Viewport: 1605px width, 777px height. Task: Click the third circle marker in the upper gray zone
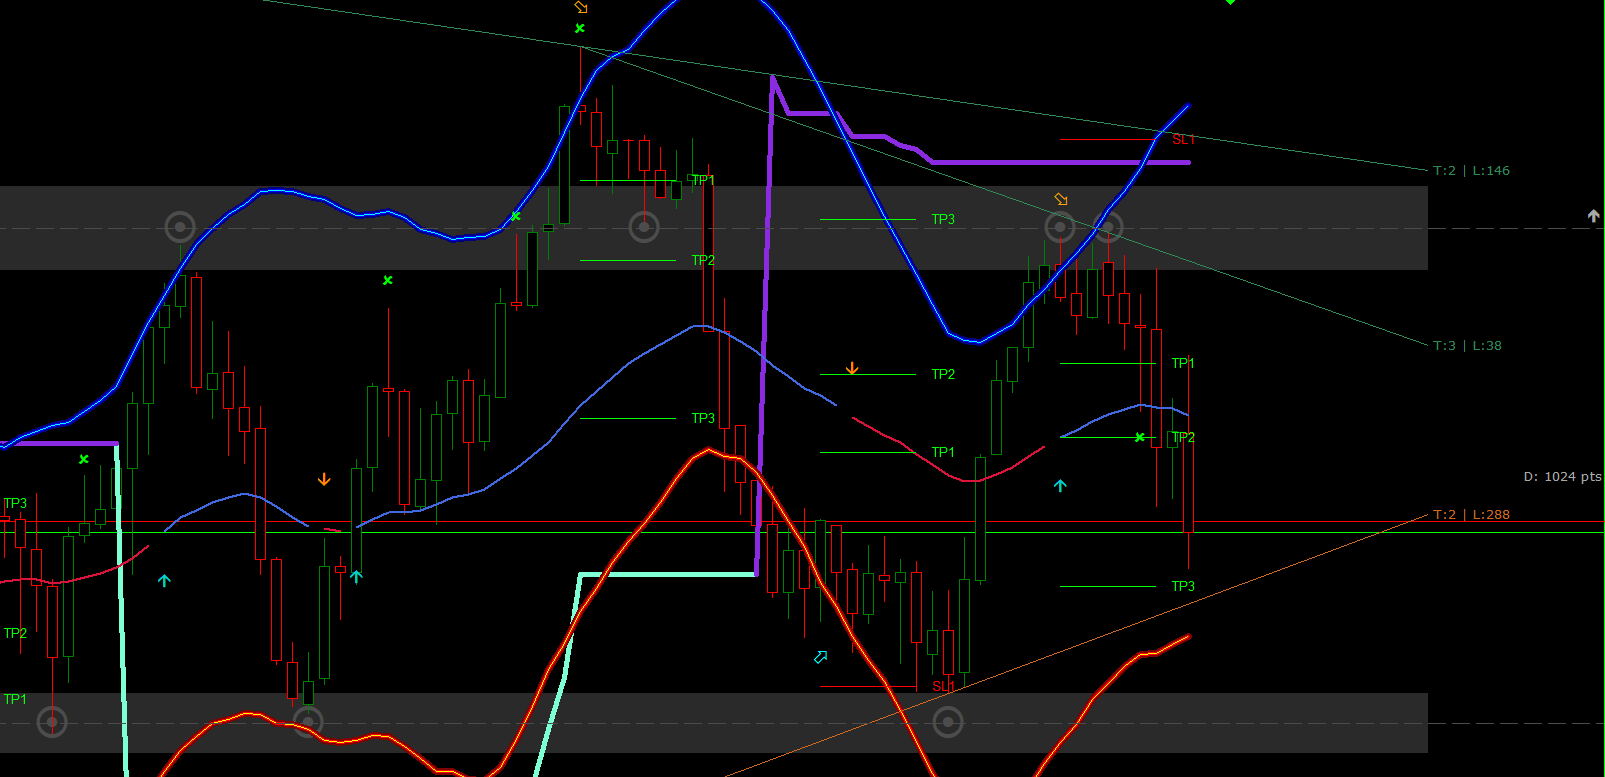pyautogui.click(x=1060, y=227)
